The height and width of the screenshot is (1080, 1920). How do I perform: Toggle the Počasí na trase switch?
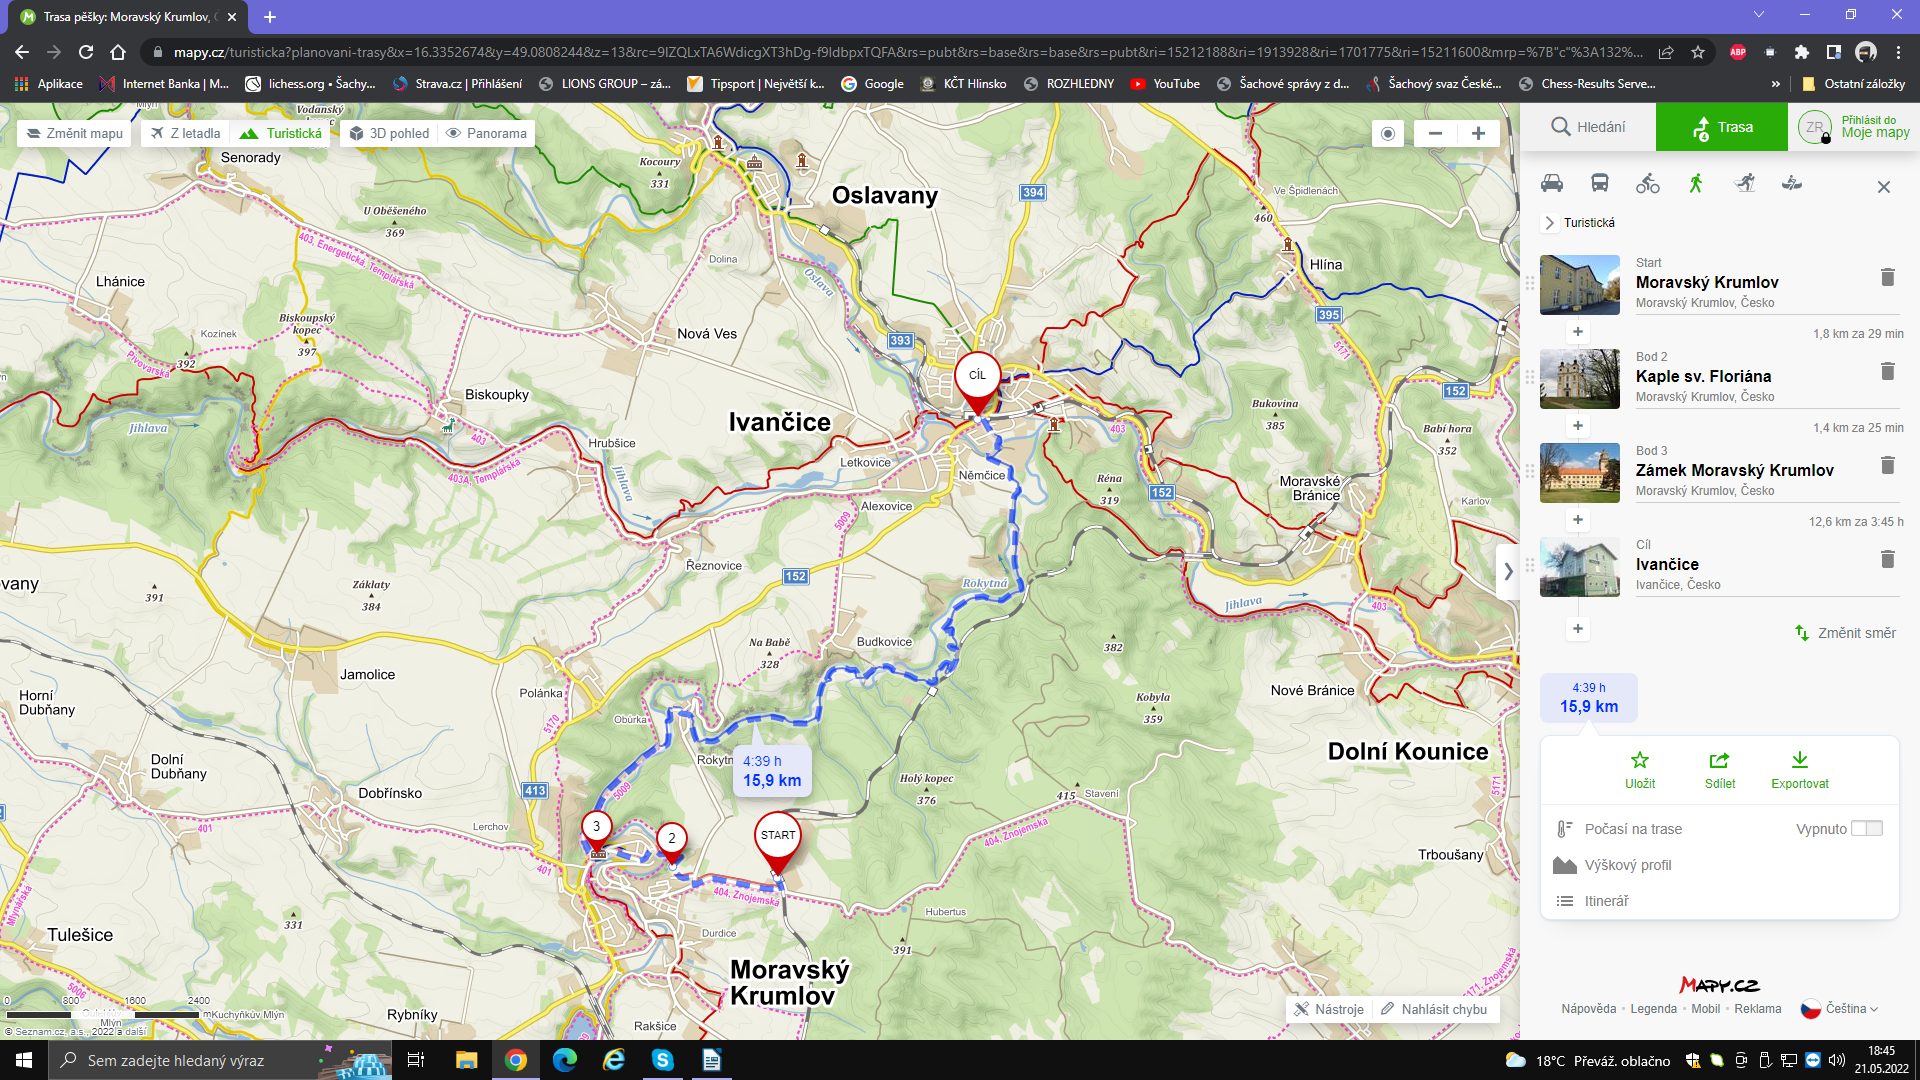coord(1866,828)
